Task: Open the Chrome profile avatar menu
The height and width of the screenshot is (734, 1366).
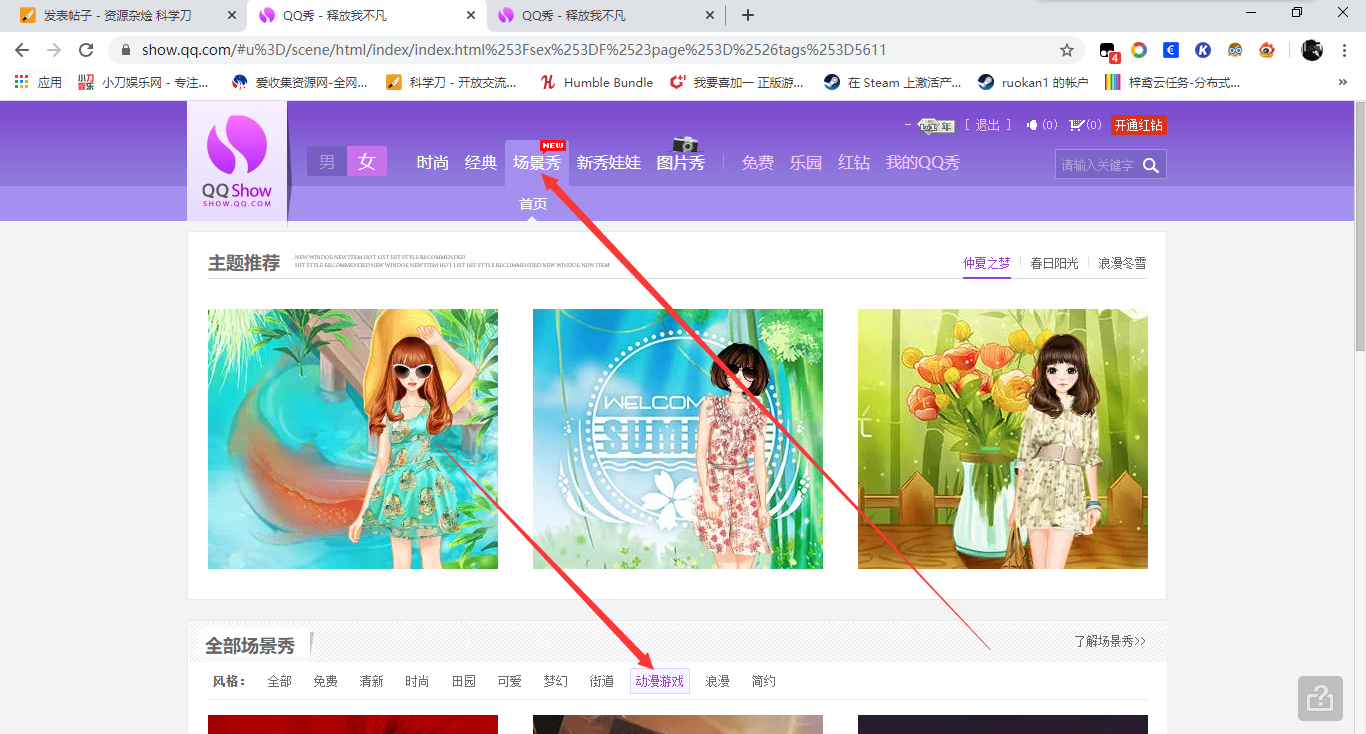Action: [1312, 50]
